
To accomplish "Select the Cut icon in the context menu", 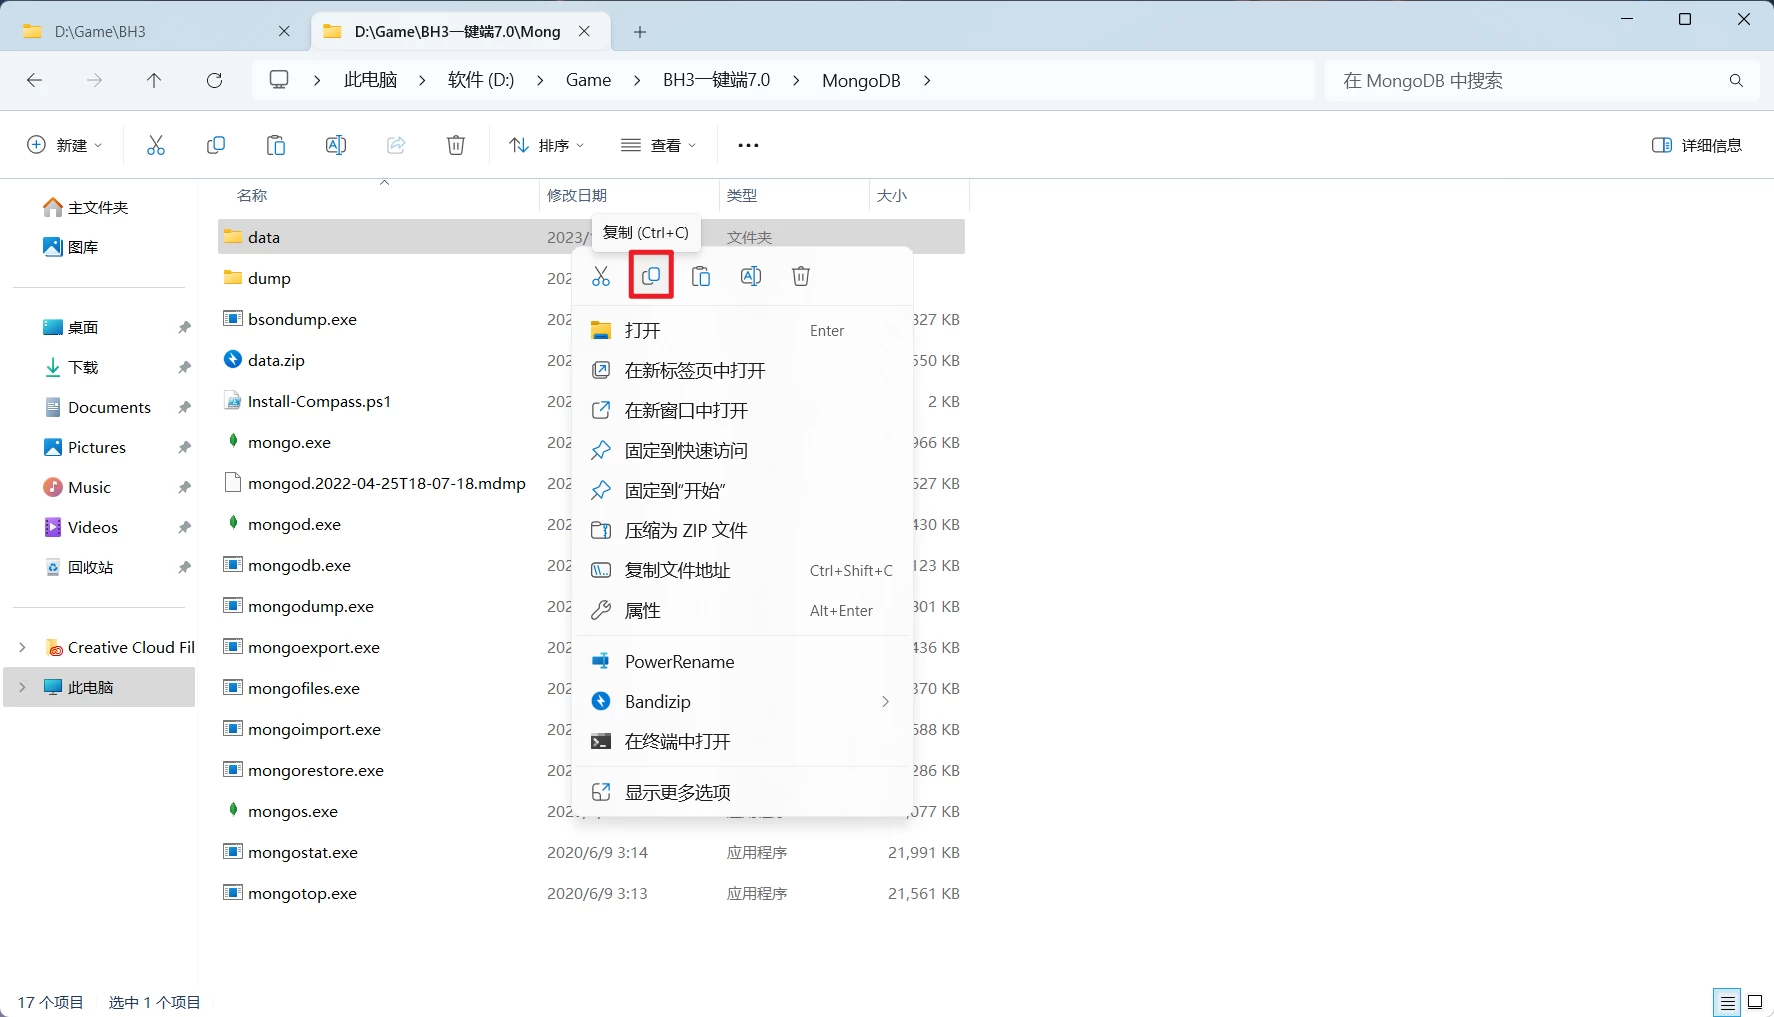I will (601, 276).
